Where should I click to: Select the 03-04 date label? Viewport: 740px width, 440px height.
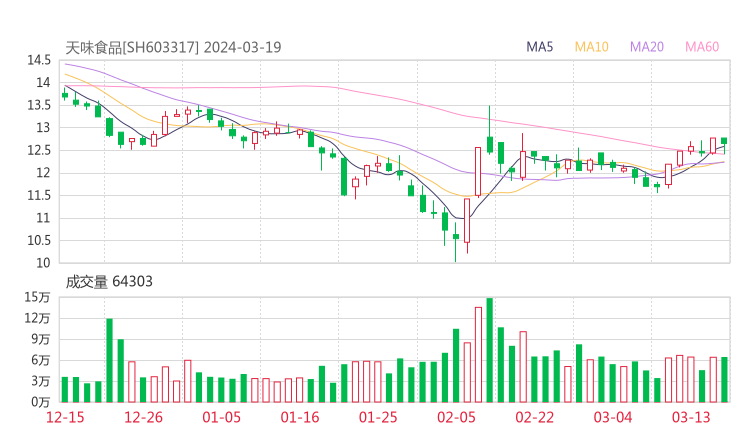click(613, 417)
